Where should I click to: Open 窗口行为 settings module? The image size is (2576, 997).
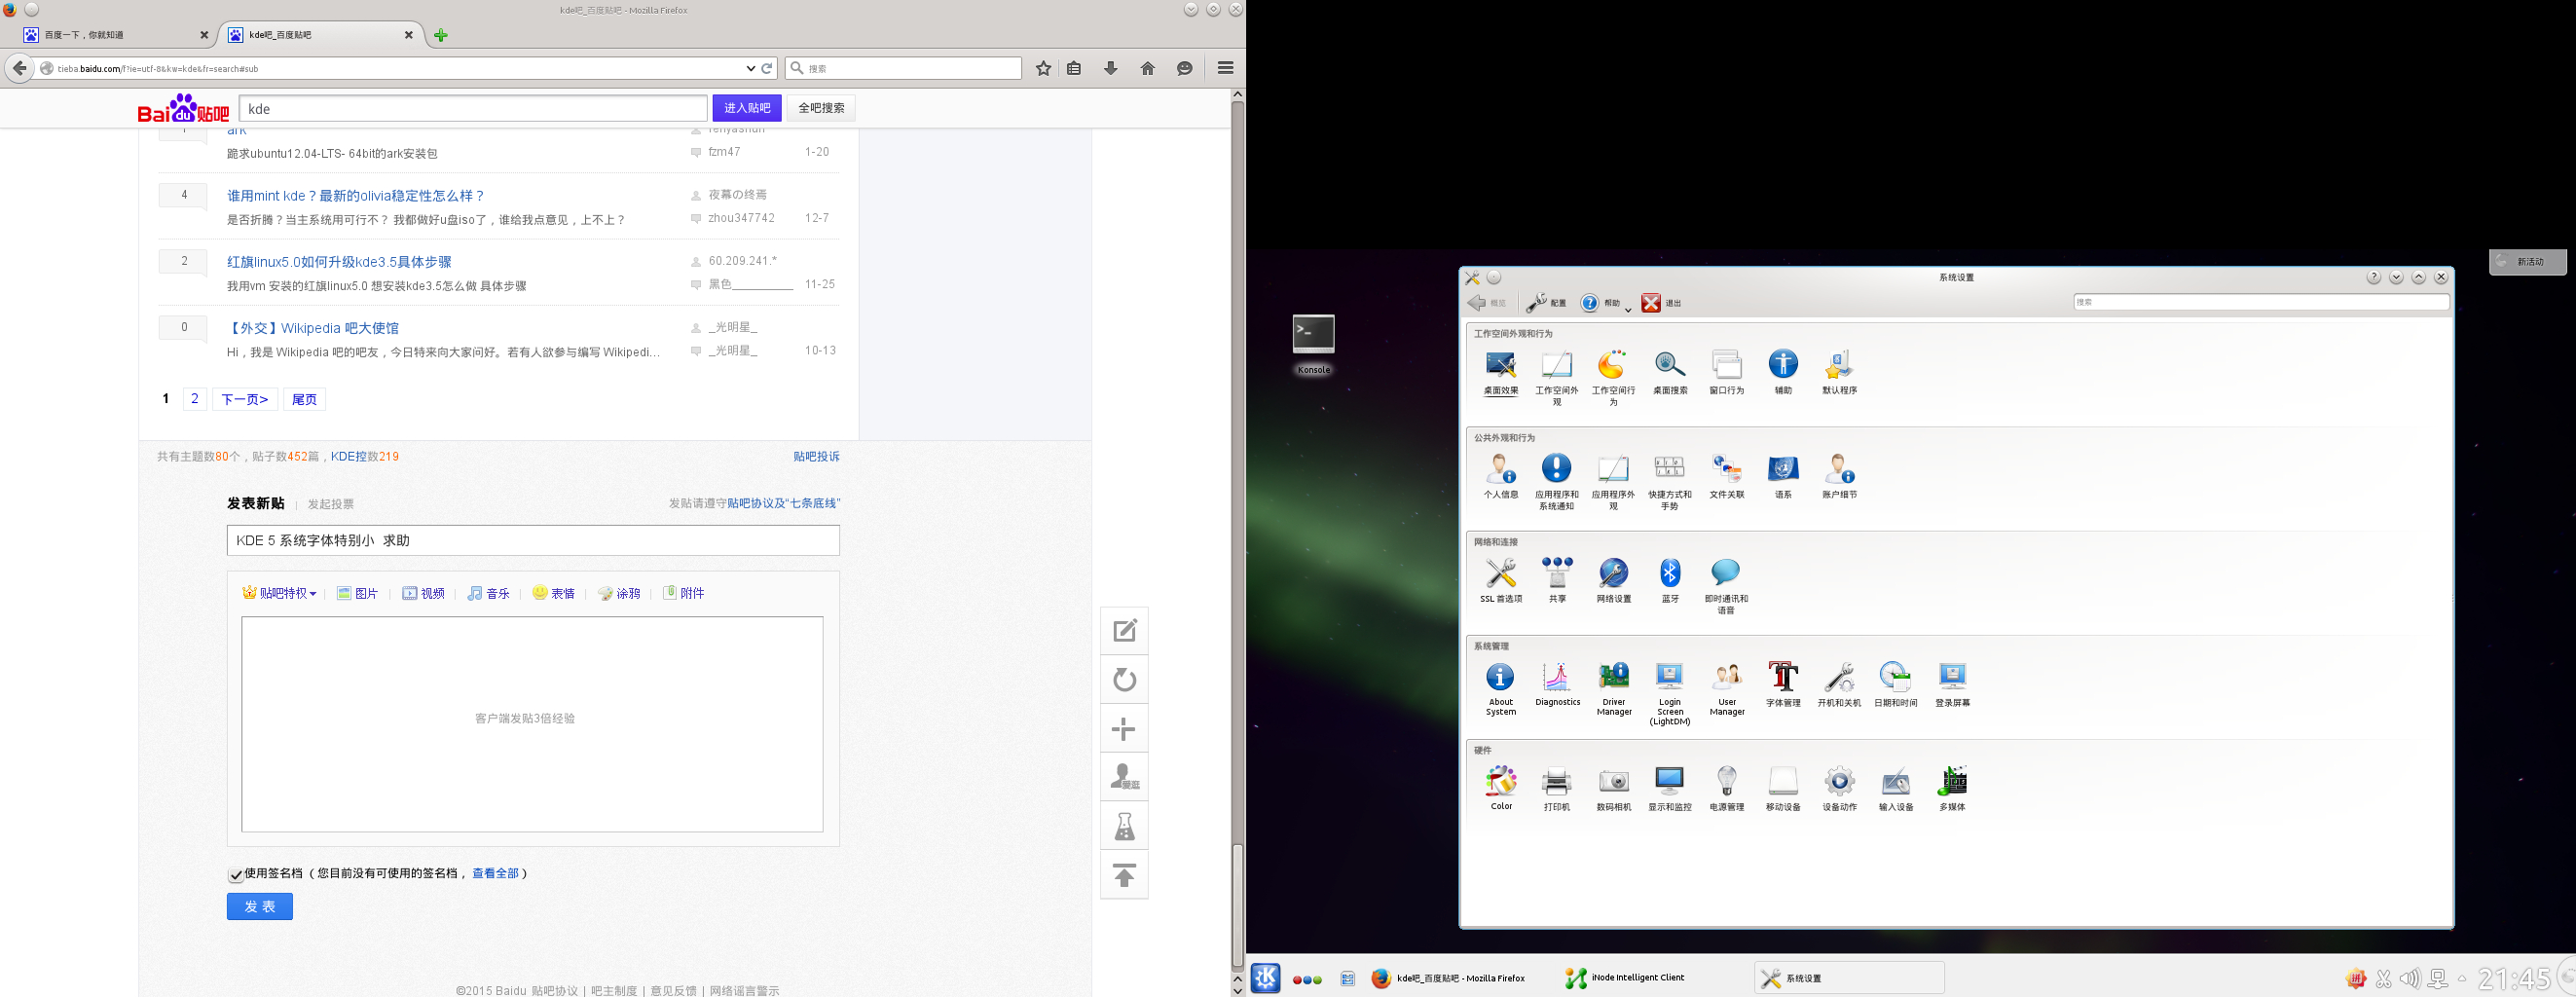1726,372
